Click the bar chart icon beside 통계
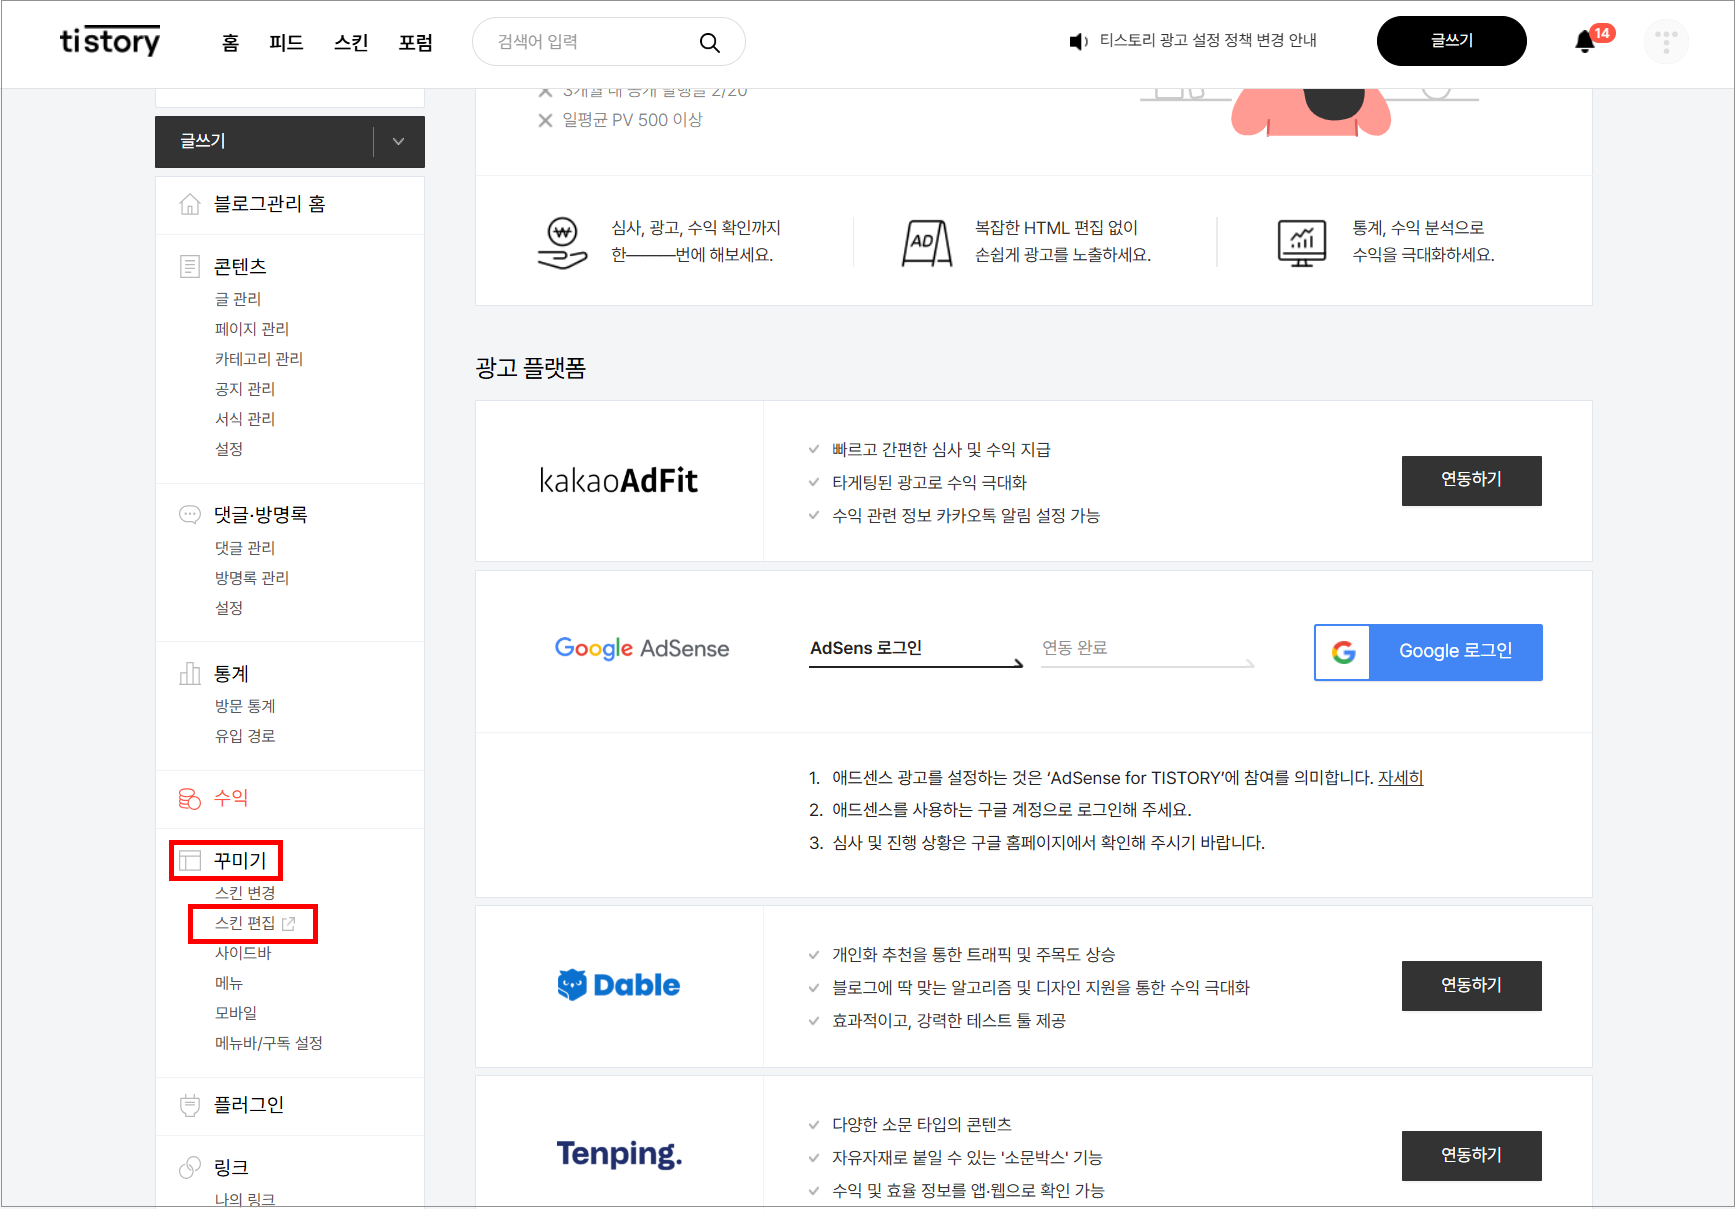1735x1209 pixels. [189, 674]
